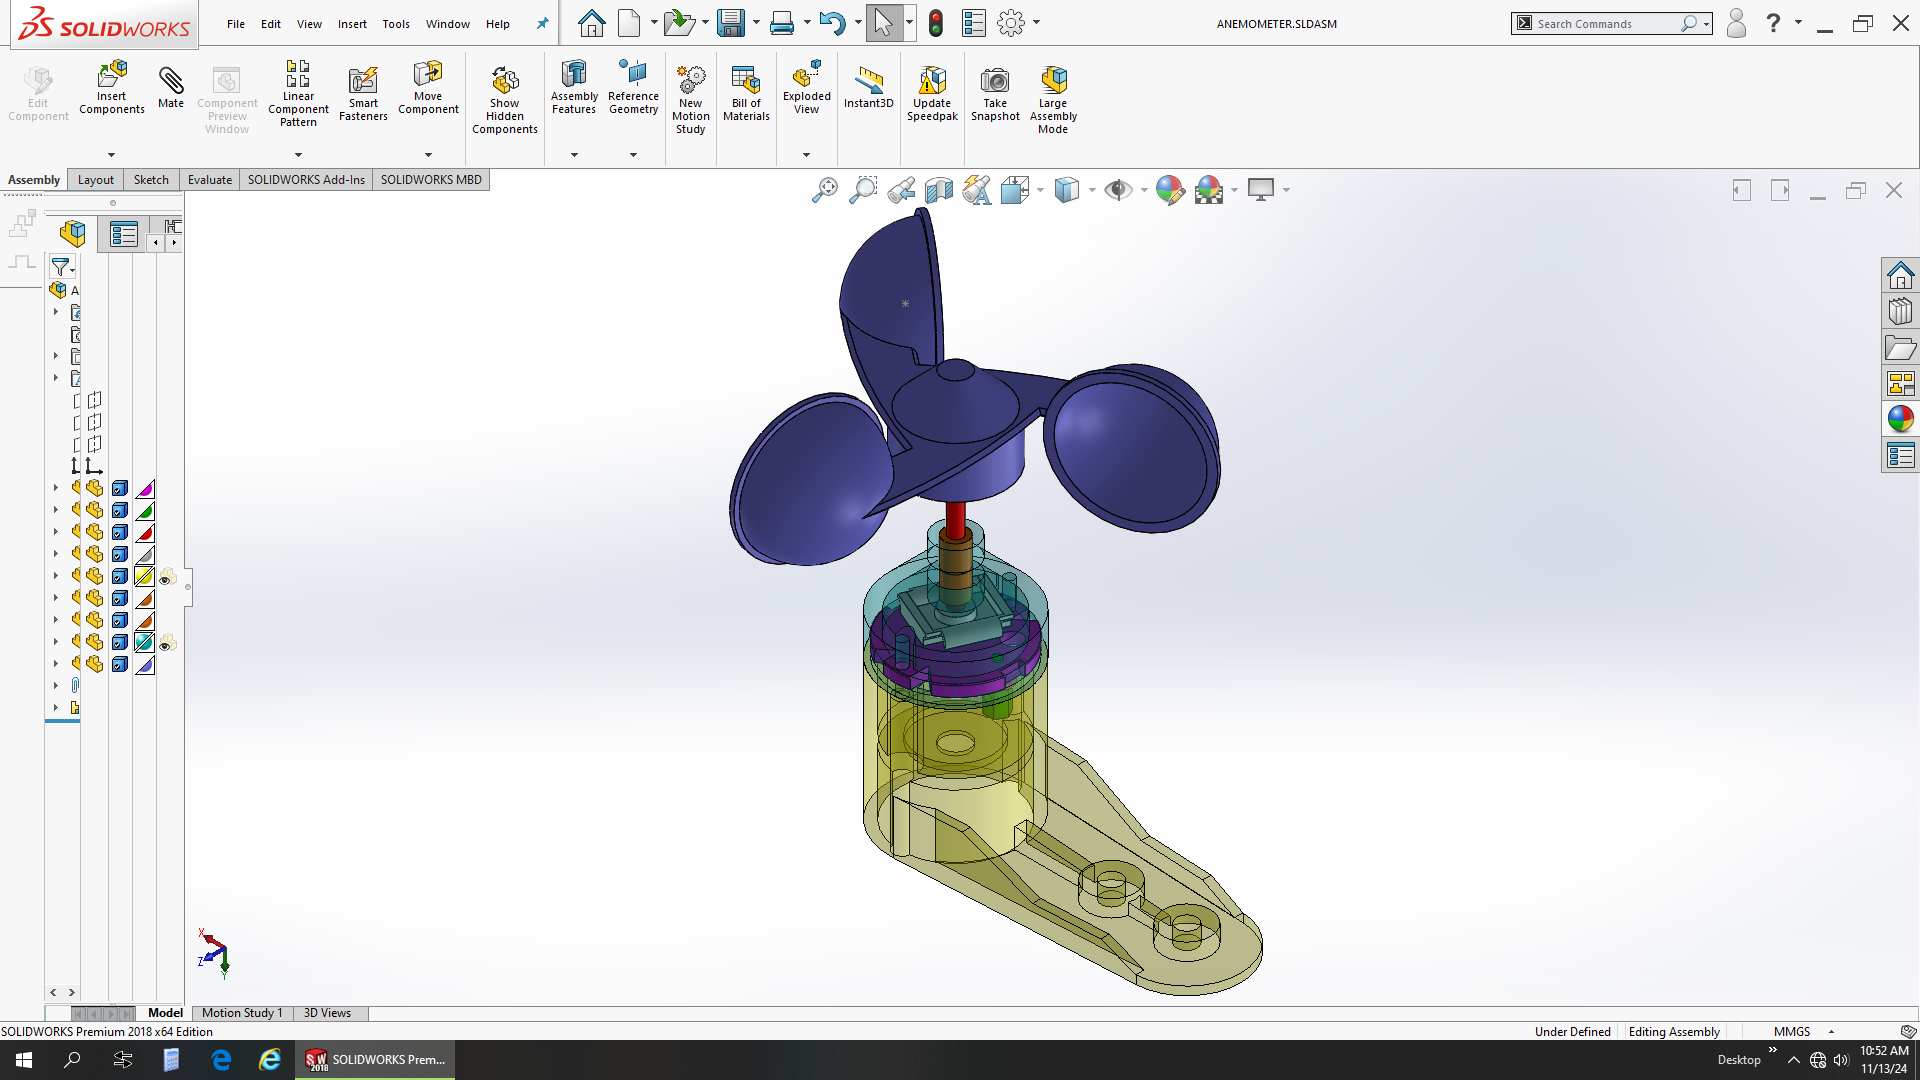Select the Move Component tool
This screenshot has width=1920, height=1080.
[x=428, y=88]
